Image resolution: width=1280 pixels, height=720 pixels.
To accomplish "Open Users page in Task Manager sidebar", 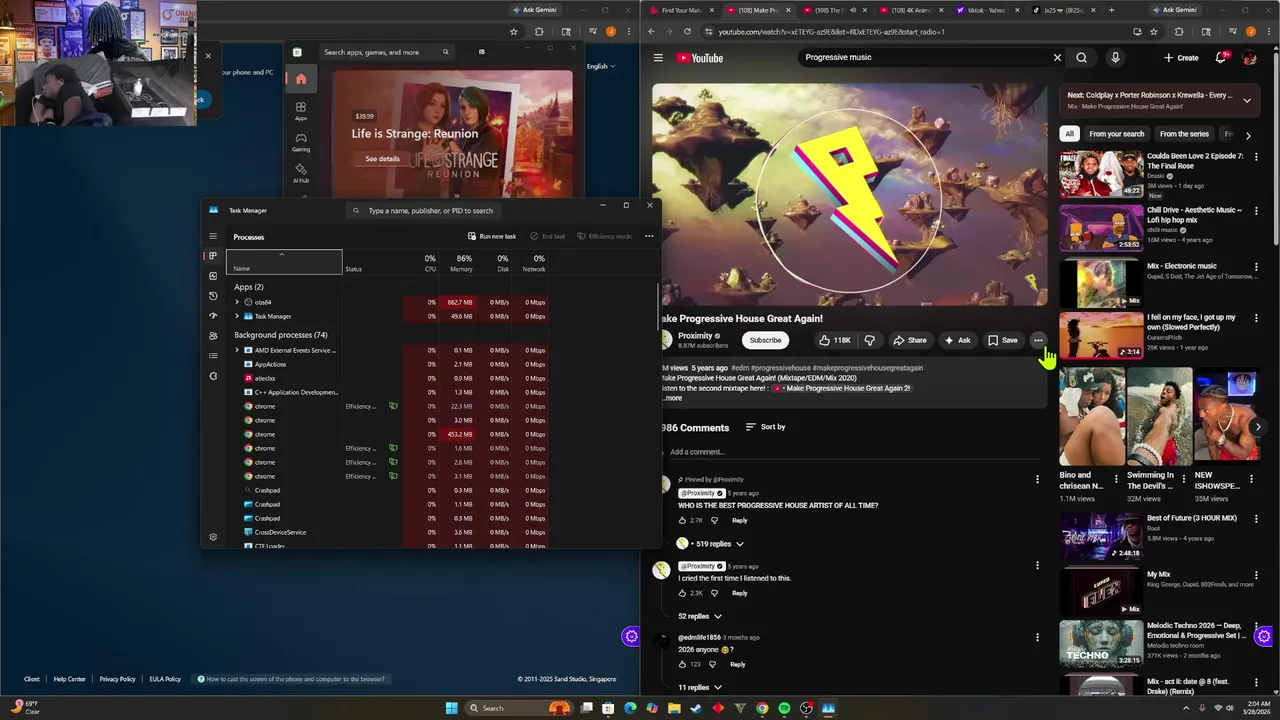I will pos(213,336).
